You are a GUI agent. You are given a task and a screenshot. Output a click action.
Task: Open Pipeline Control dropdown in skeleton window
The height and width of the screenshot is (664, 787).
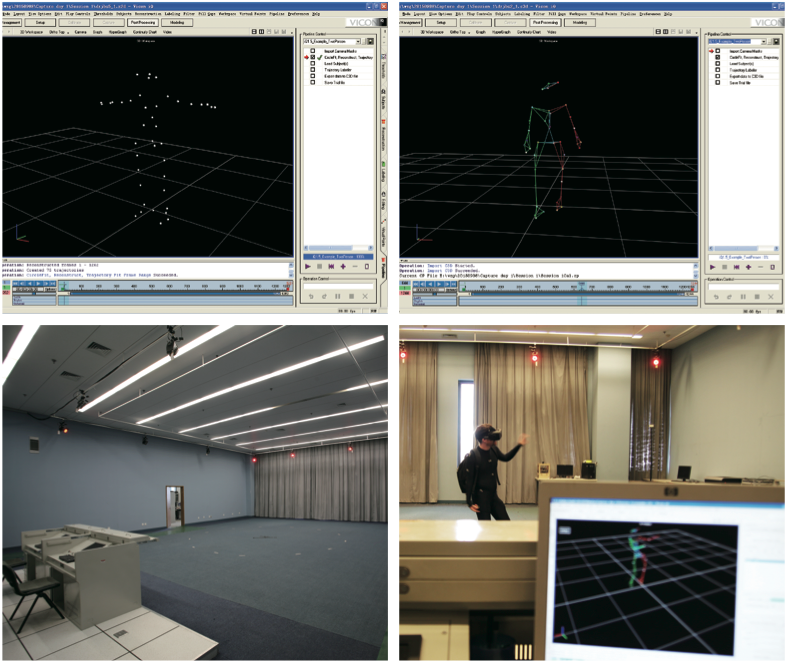click(x=763, y=42)
